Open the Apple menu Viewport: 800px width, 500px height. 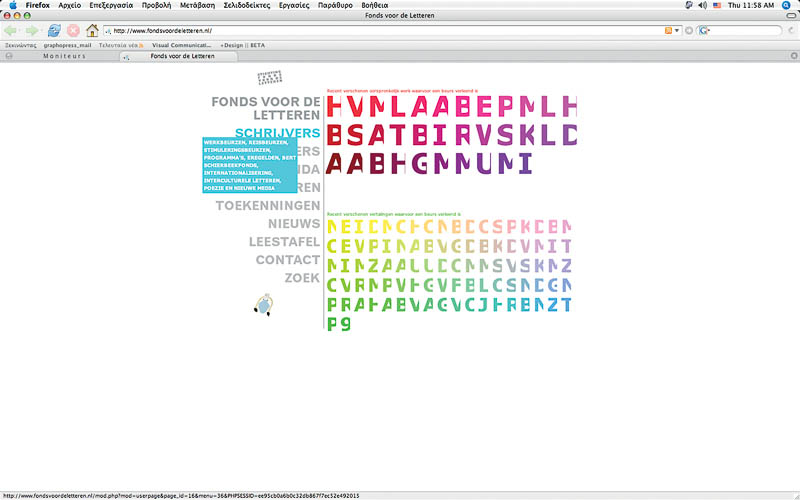13,5
